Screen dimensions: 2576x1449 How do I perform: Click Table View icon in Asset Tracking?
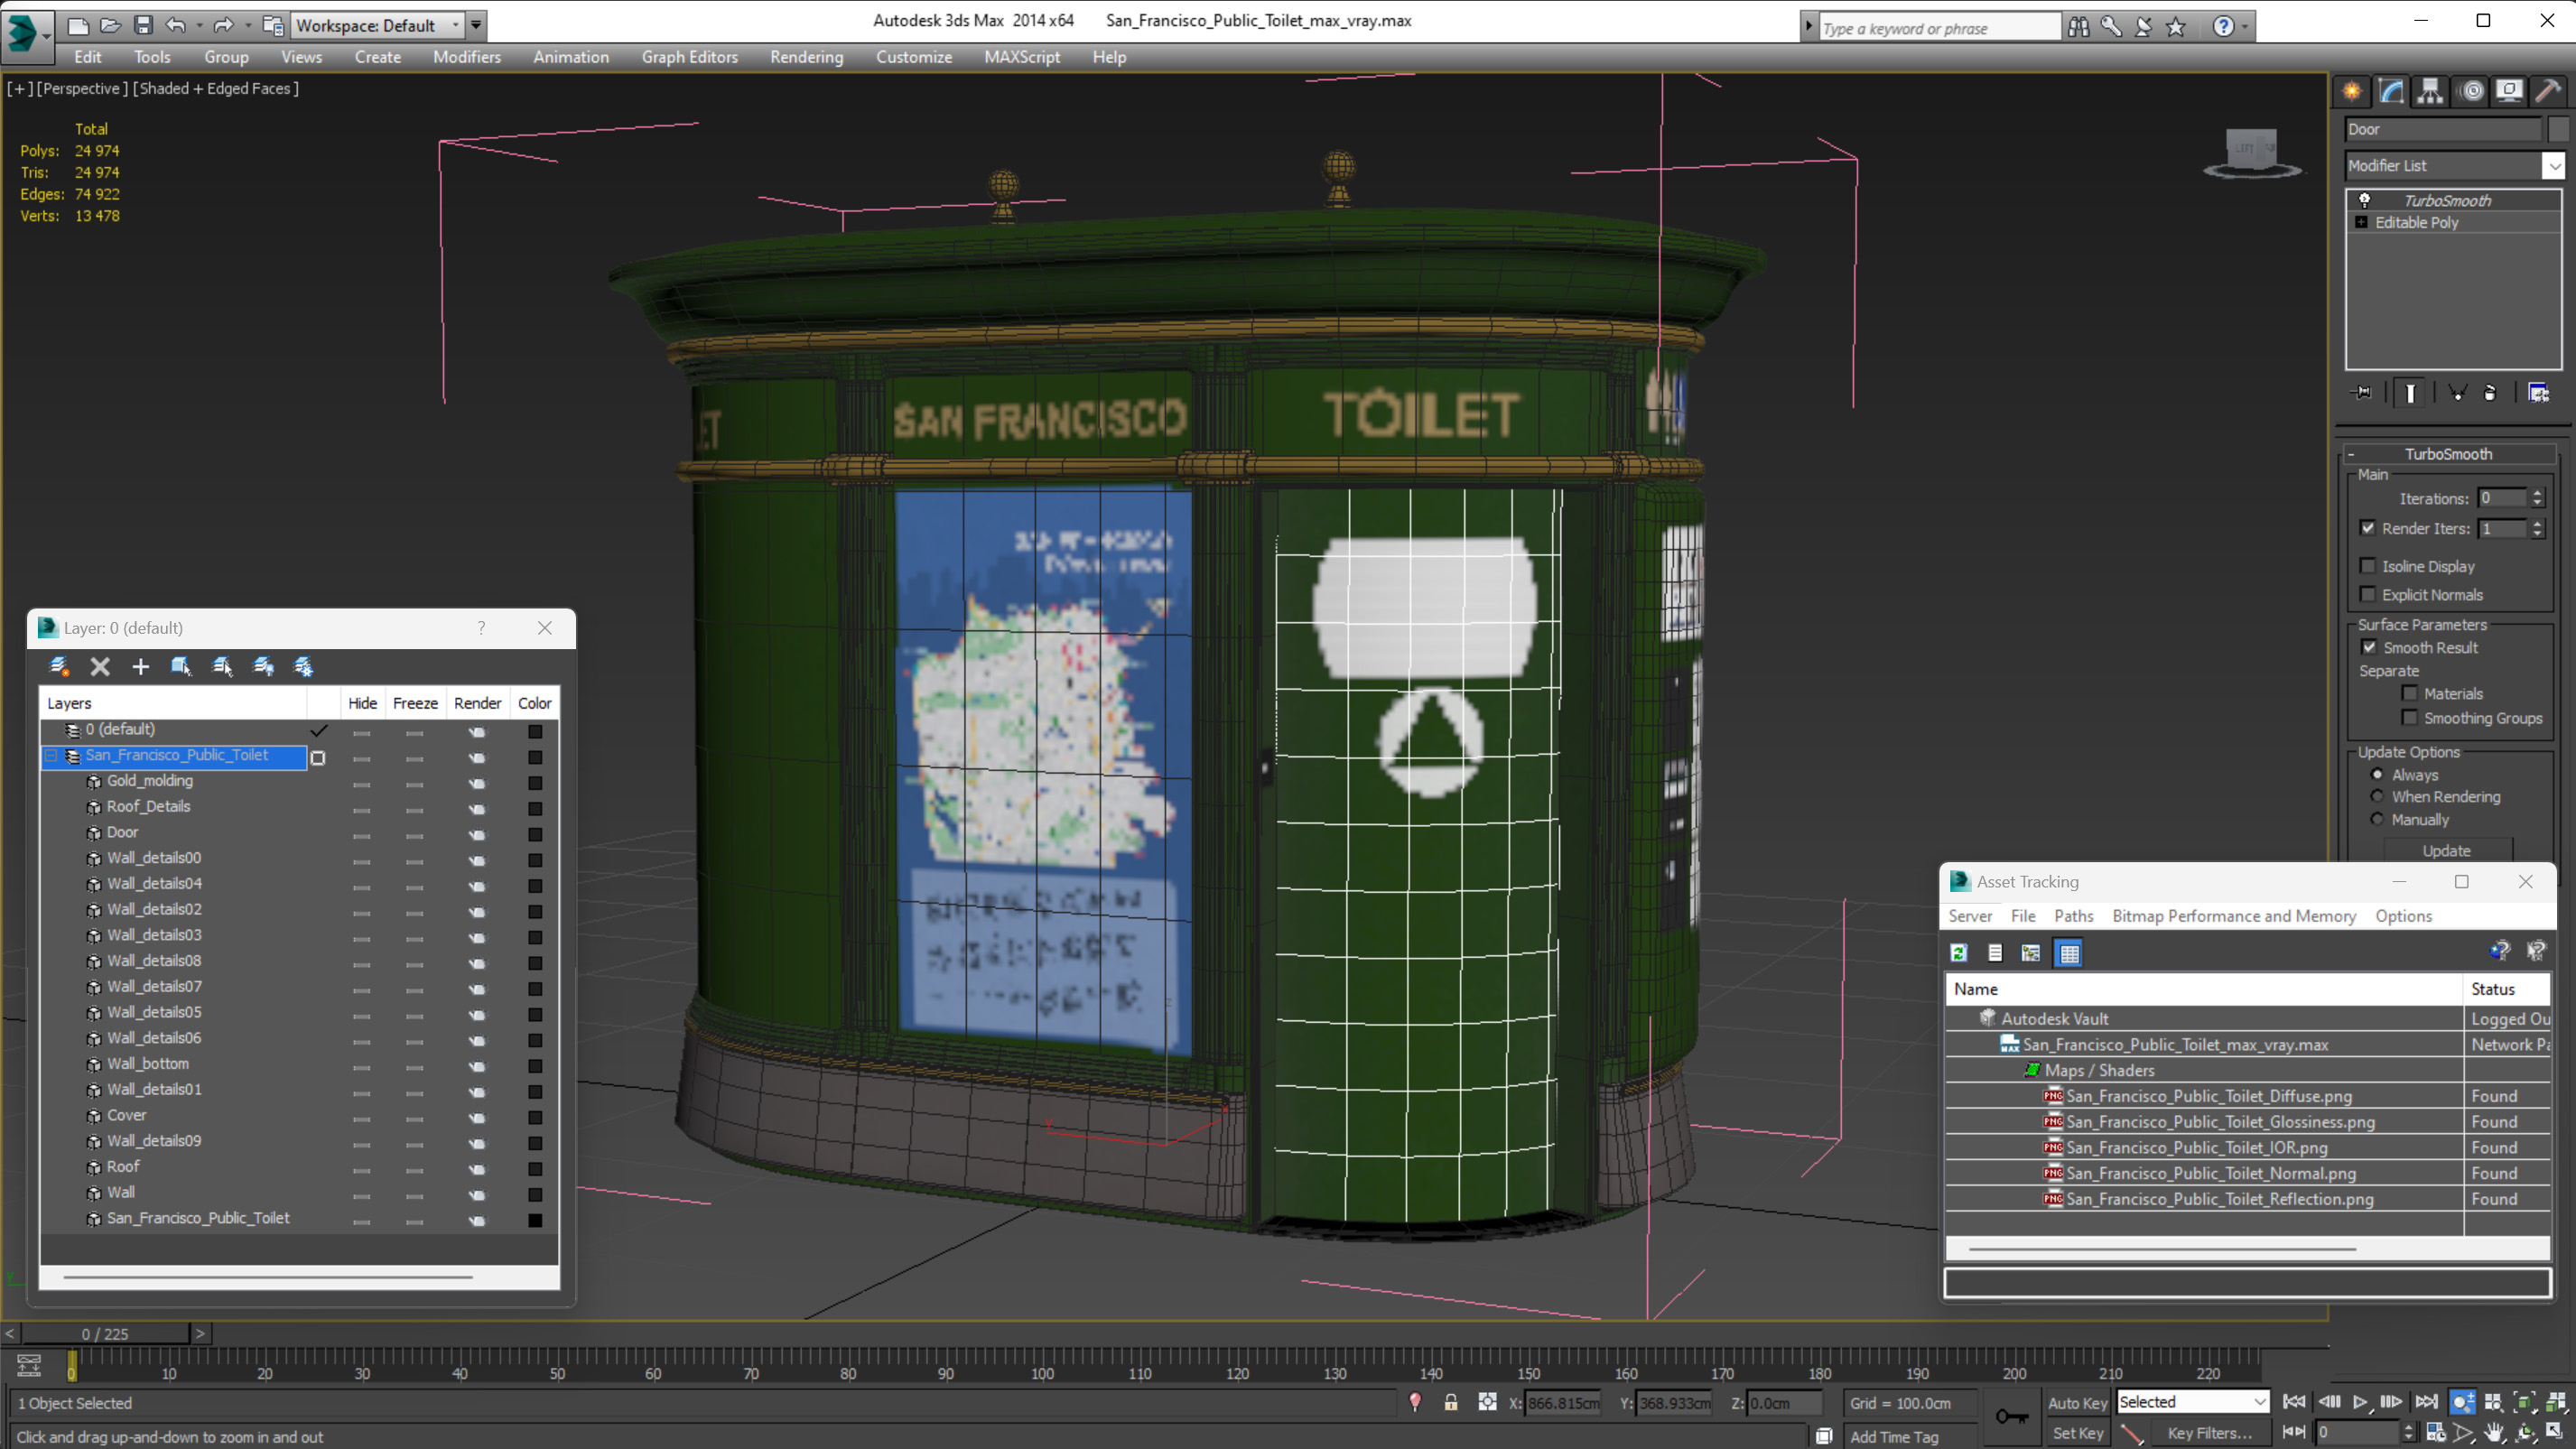point(2070,953)
